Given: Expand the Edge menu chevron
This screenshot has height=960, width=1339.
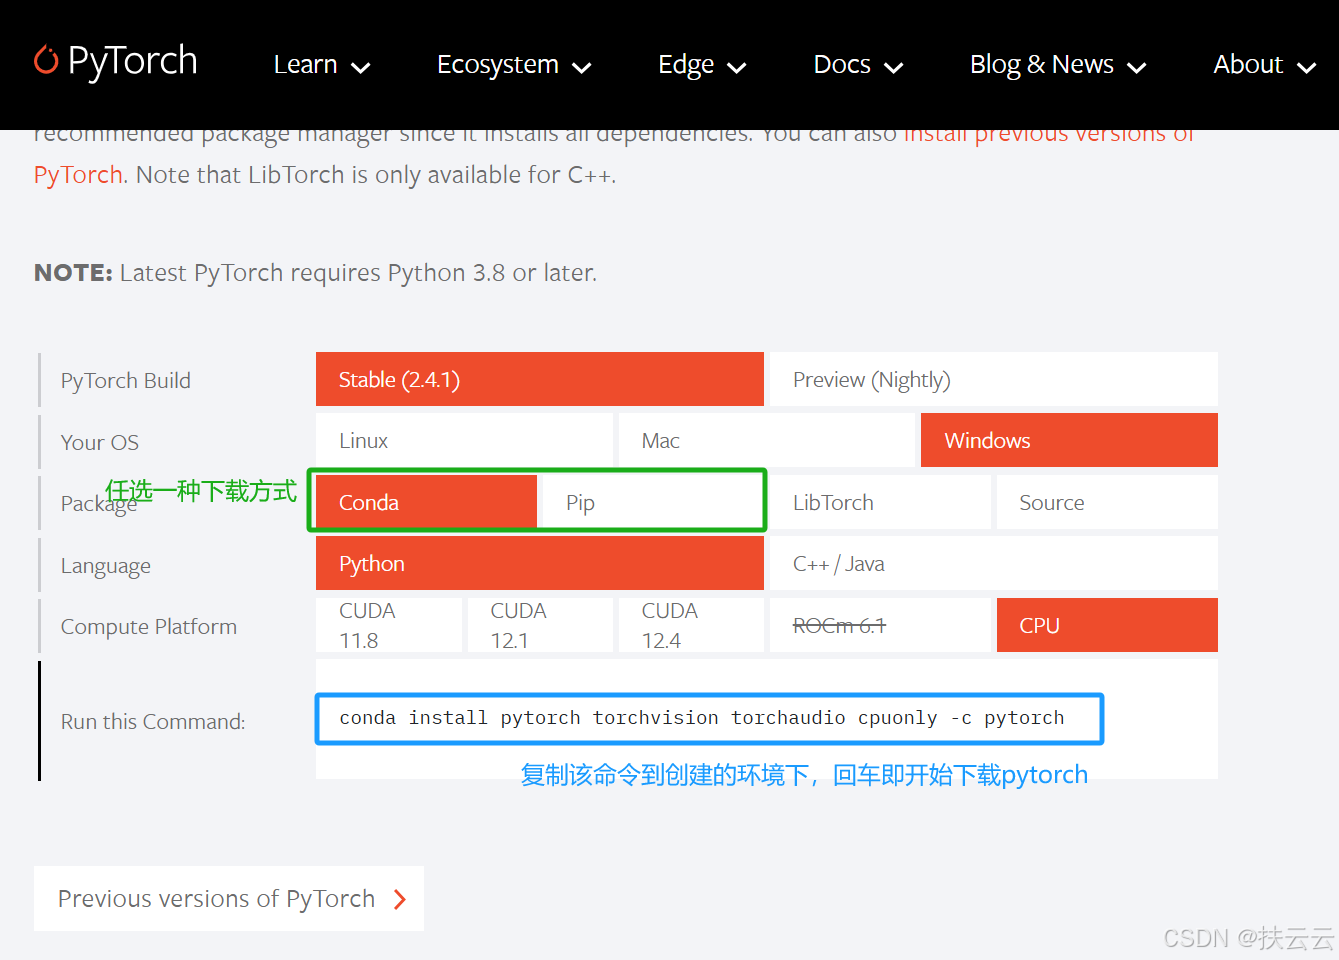Looking at the screenshot, I should (x=737, y=68).
